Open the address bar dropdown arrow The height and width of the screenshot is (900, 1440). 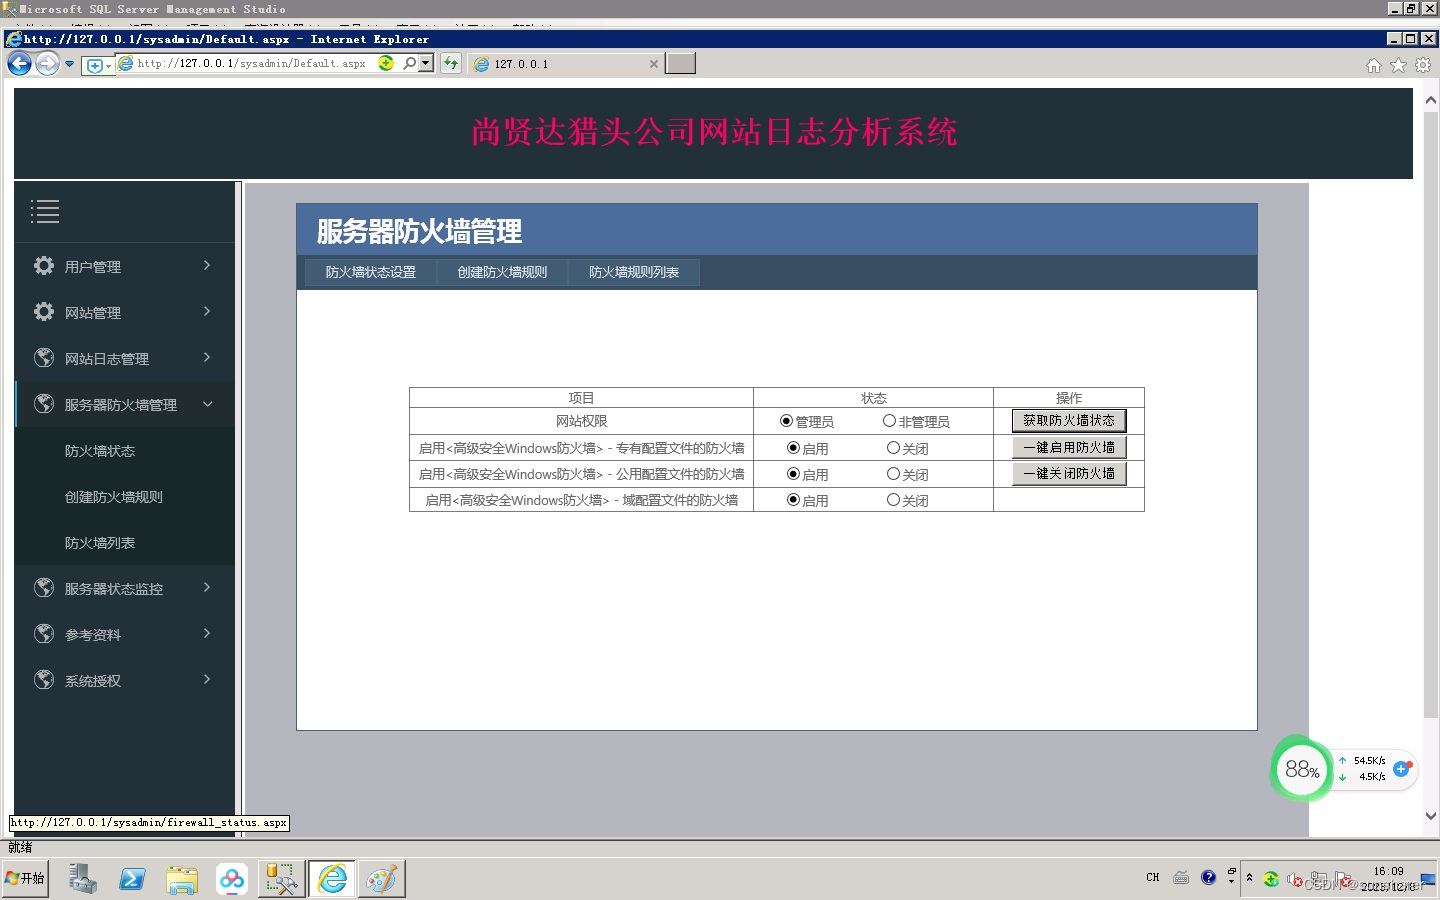426,63
